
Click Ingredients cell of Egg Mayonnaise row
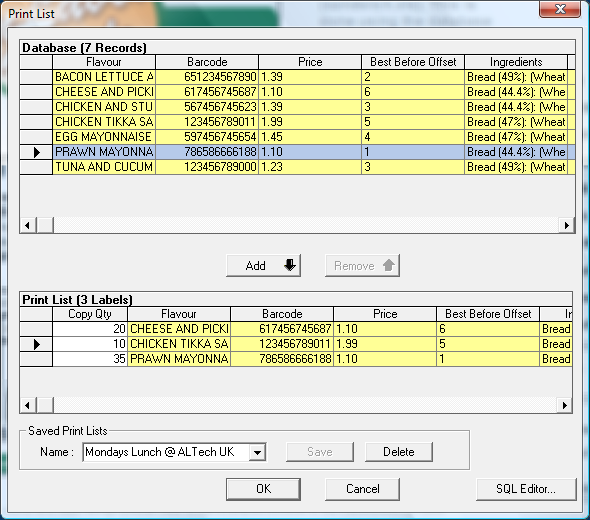(516, 137)
